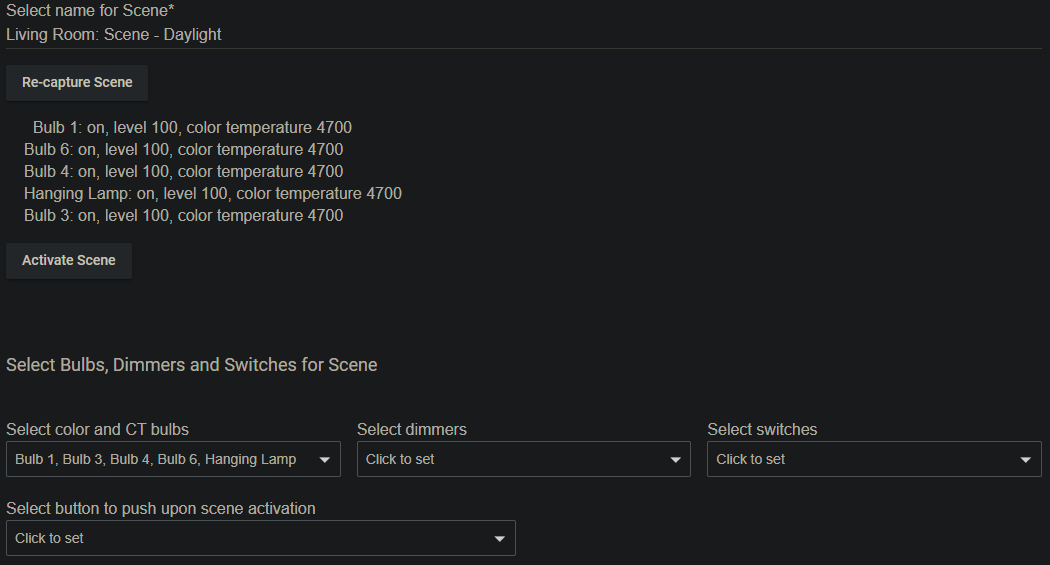
Task: Click the arrow icon of switches dropdown
Action: click(x=1025, y=460)
